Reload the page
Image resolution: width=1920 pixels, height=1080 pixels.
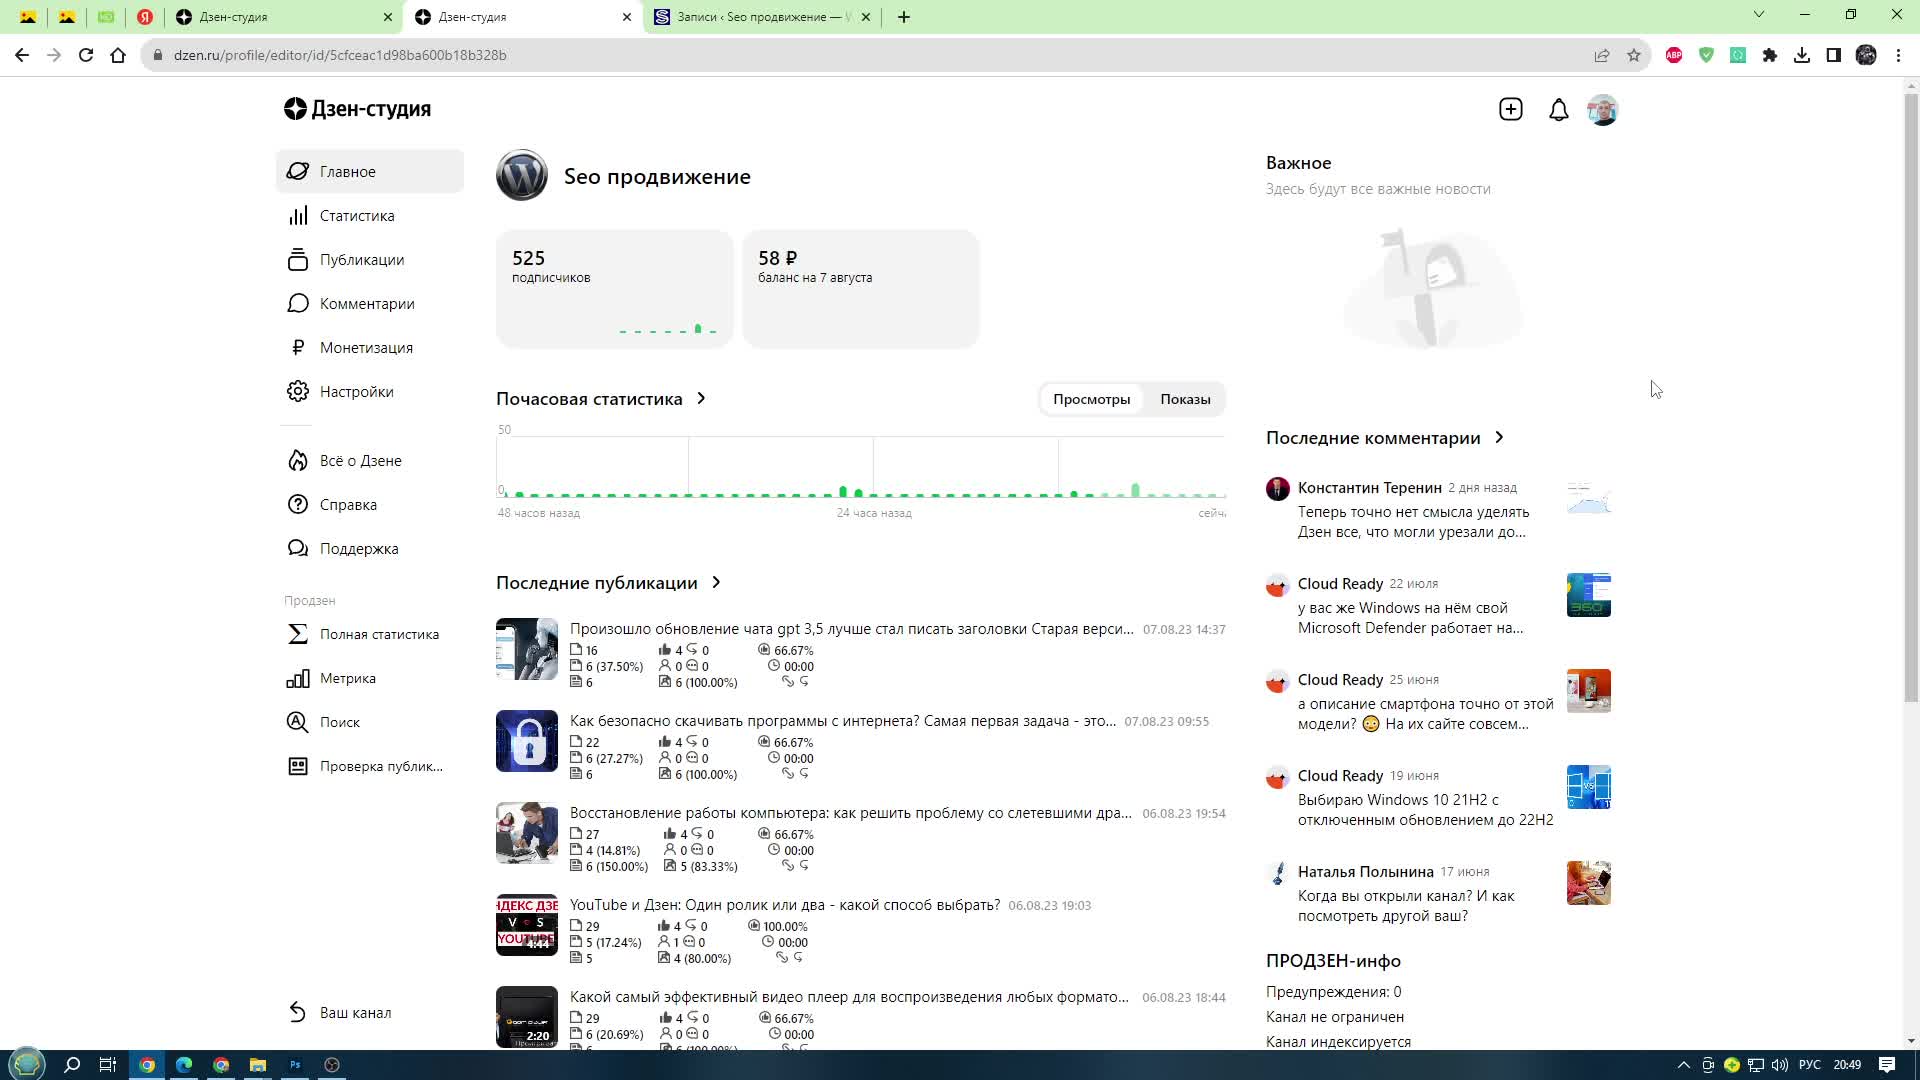click(x=86, y=55)
